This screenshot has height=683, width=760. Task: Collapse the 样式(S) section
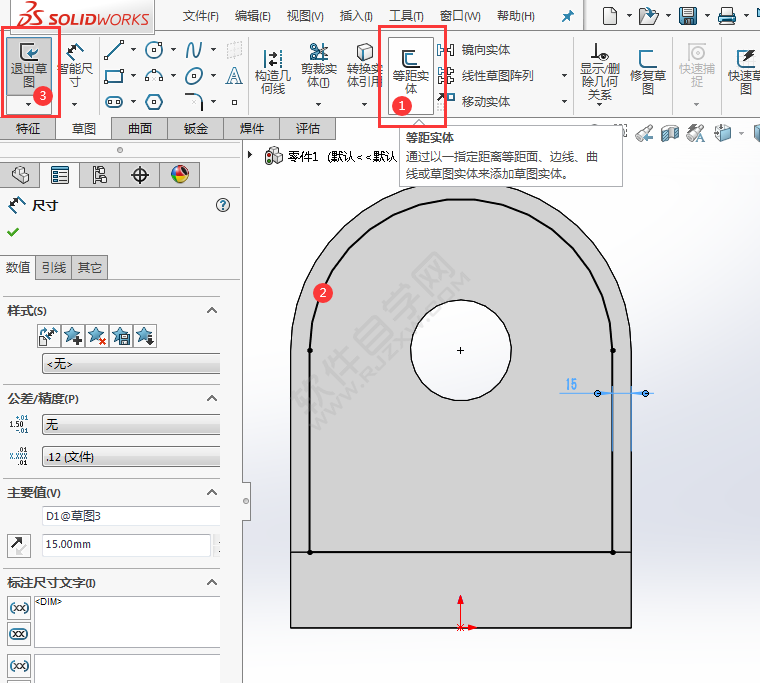coord(212,310)
